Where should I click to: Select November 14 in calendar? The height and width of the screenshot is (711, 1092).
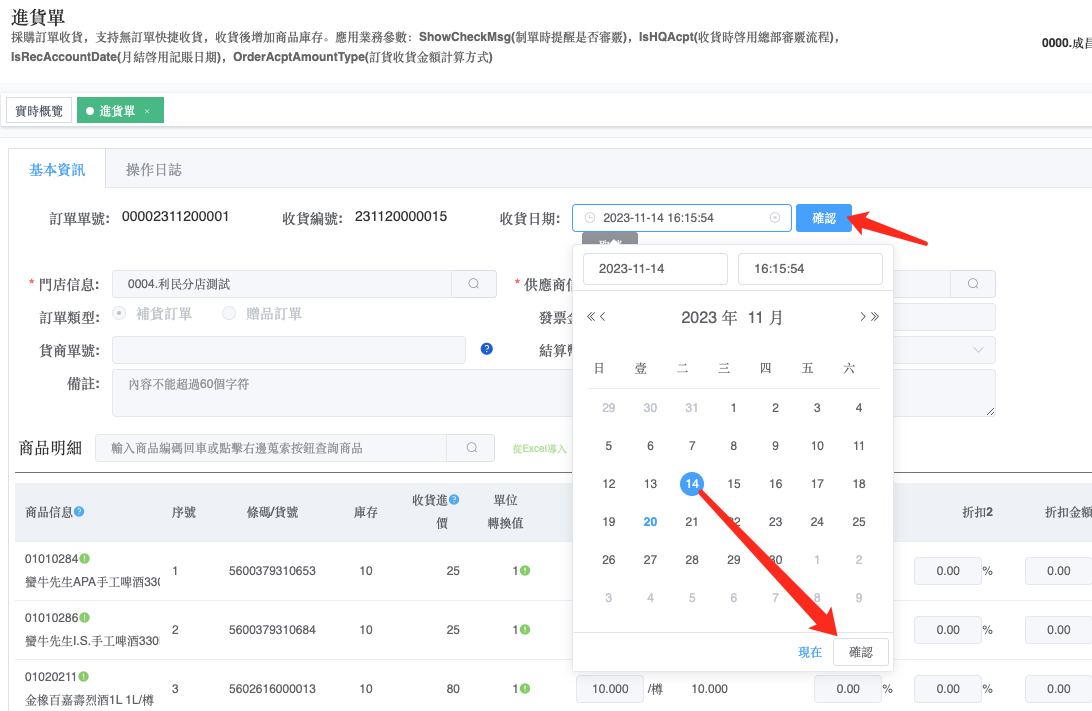coord(692,483)
